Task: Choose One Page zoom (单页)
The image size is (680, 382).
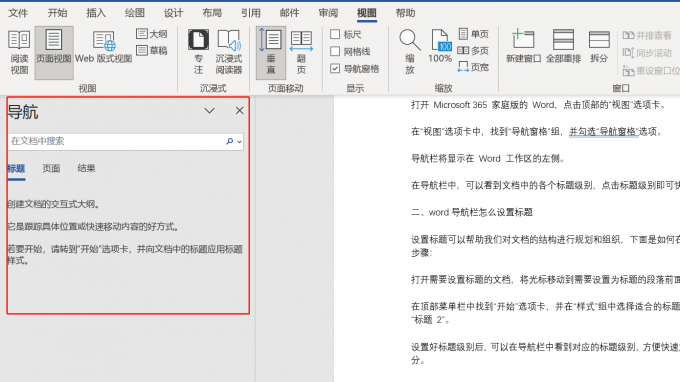Action: click(474, 34)
